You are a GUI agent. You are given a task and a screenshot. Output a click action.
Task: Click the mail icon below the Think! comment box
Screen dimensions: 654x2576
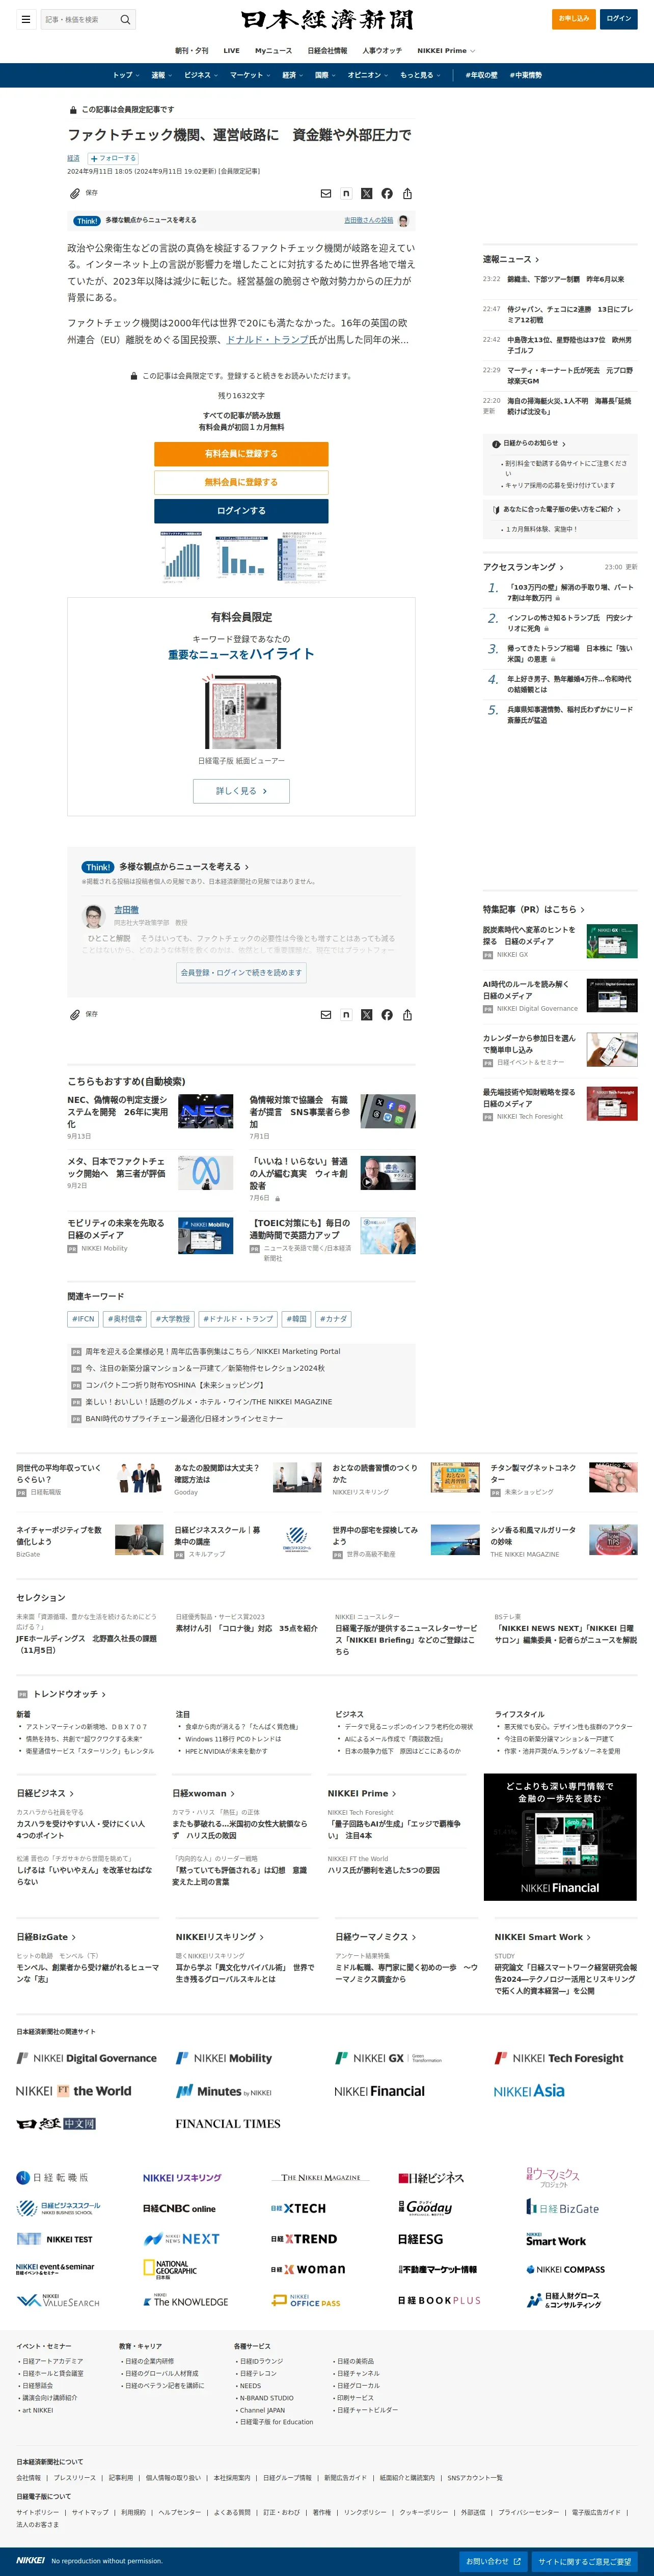[x=326, y=1014]
